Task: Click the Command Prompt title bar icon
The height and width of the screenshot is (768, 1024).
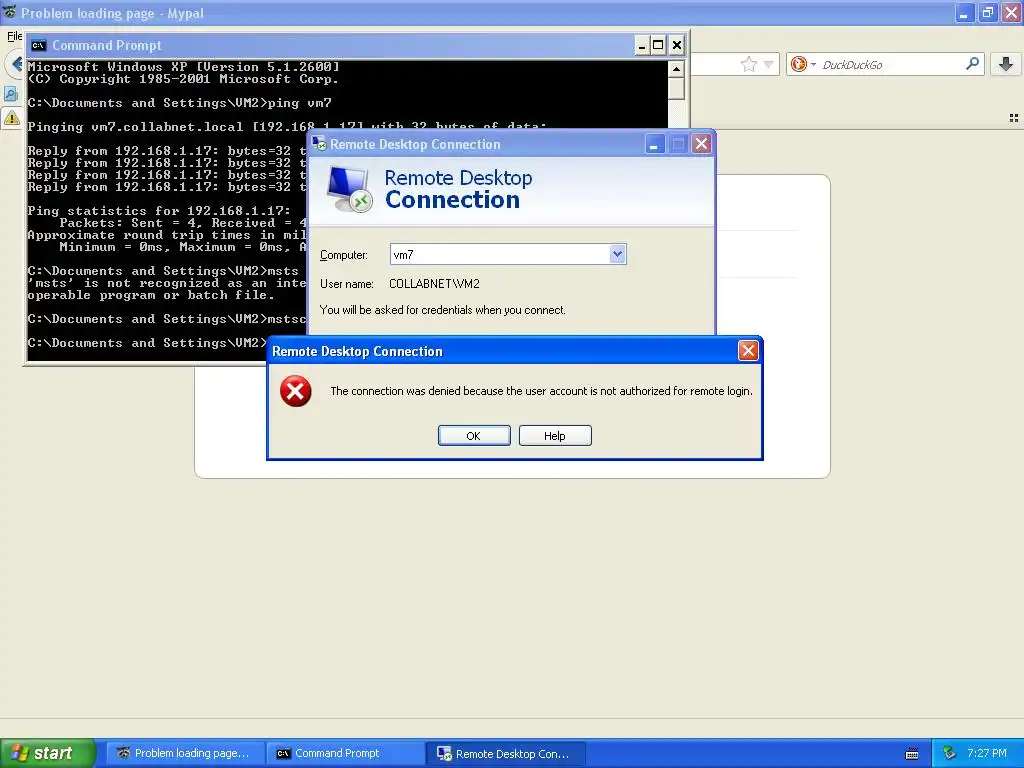Action: coord(39,45)
